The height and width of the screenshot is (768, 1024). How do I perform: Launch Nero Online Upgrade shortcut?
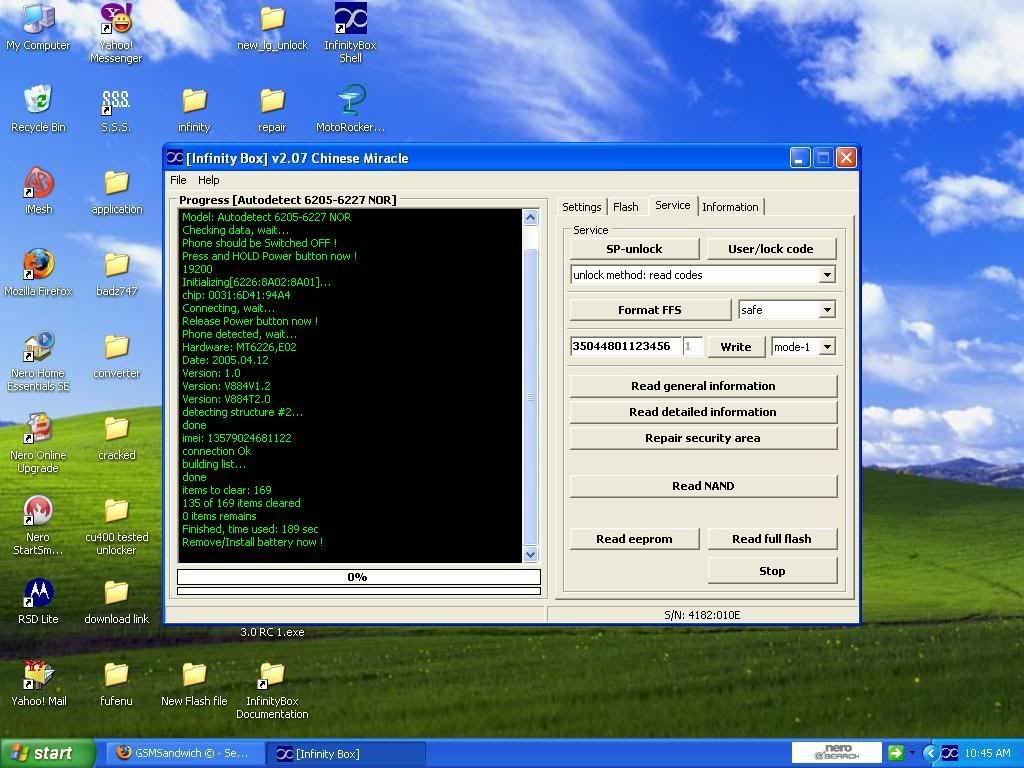38,443
